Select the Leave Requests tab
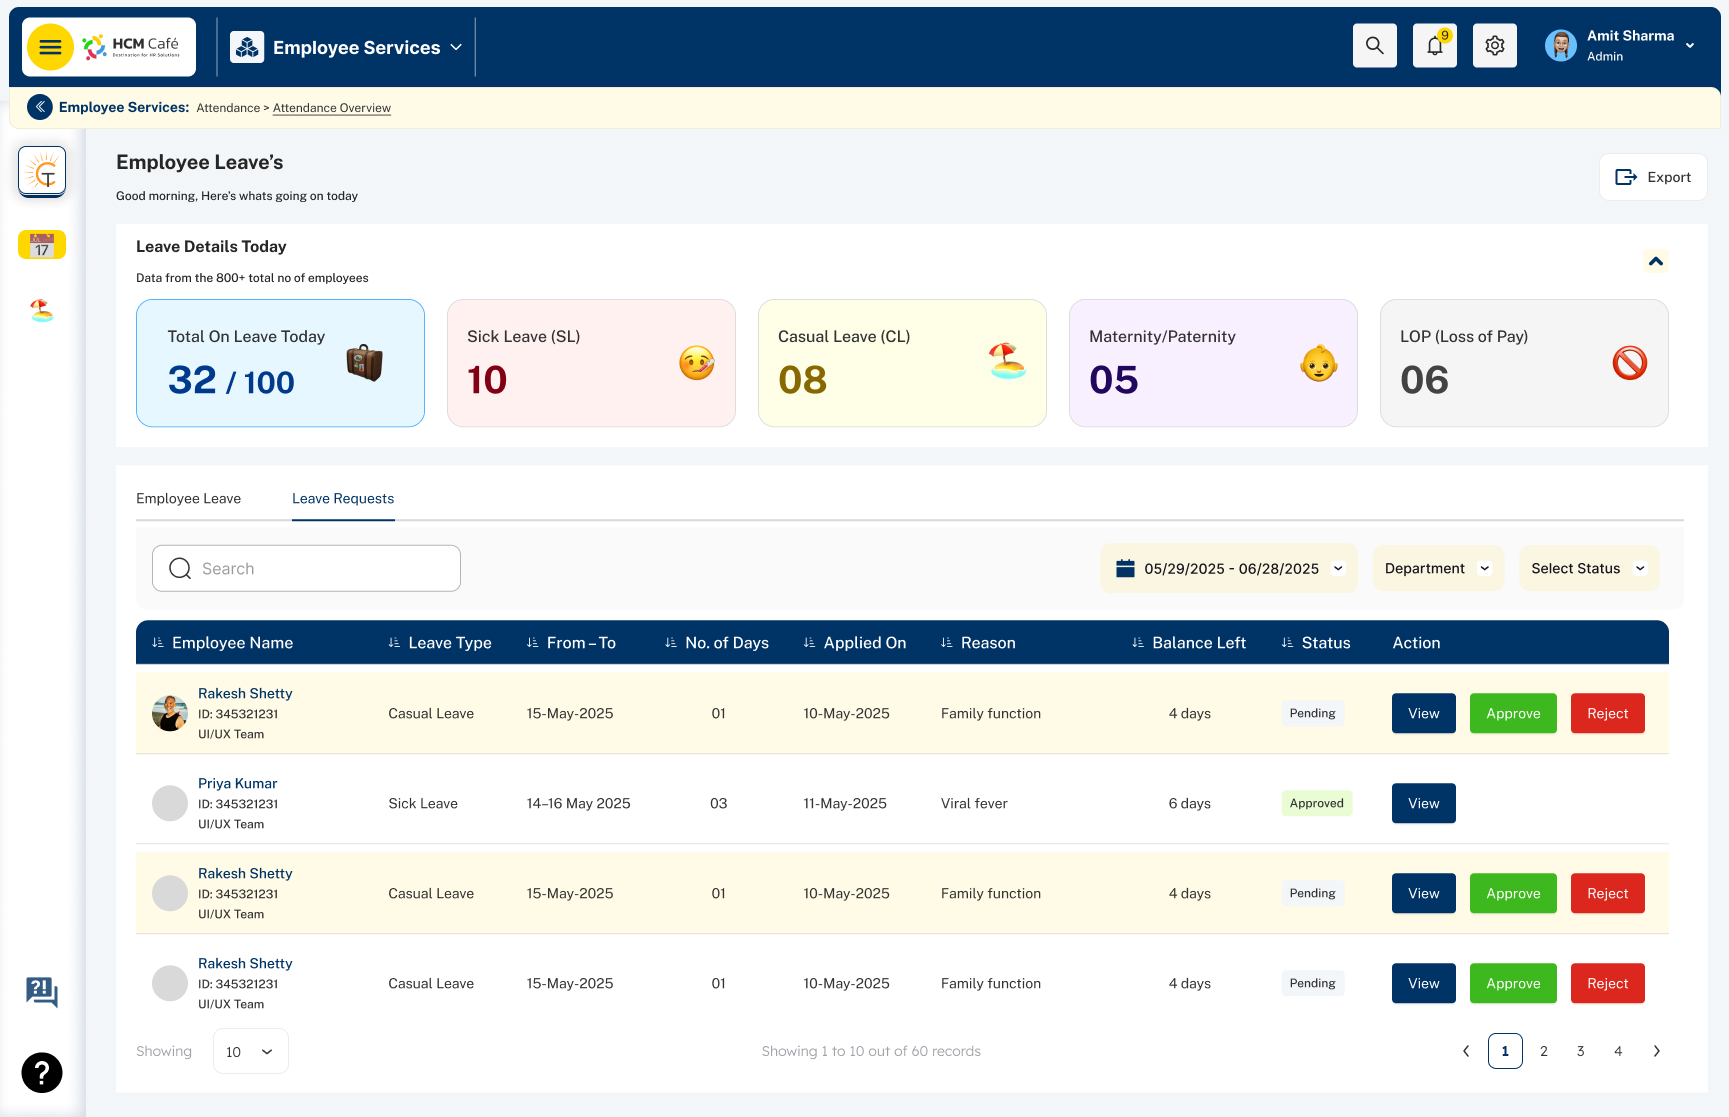 [343, 498]
